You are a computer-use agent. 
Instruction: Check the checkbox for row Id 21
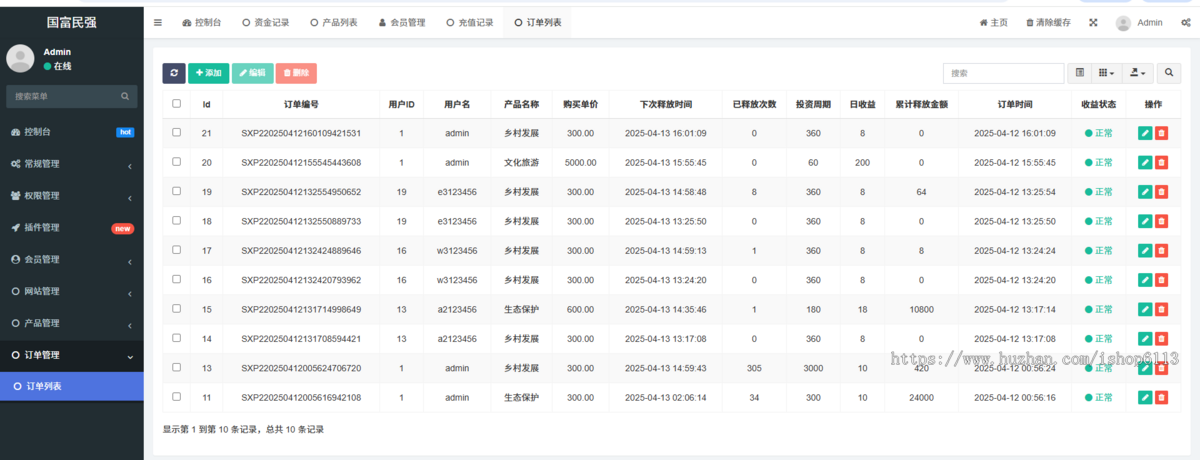[x=177, y=132]
